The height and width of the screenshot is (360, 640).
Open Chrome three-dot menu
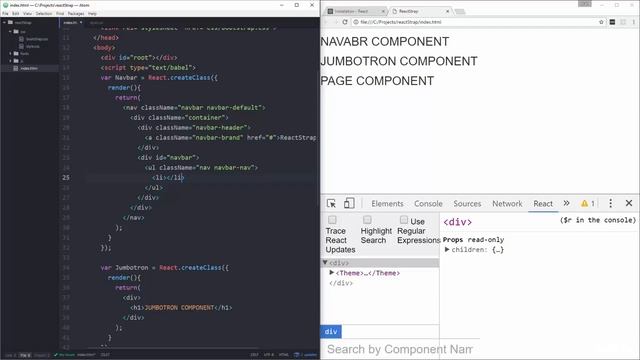tap(634, 22)
